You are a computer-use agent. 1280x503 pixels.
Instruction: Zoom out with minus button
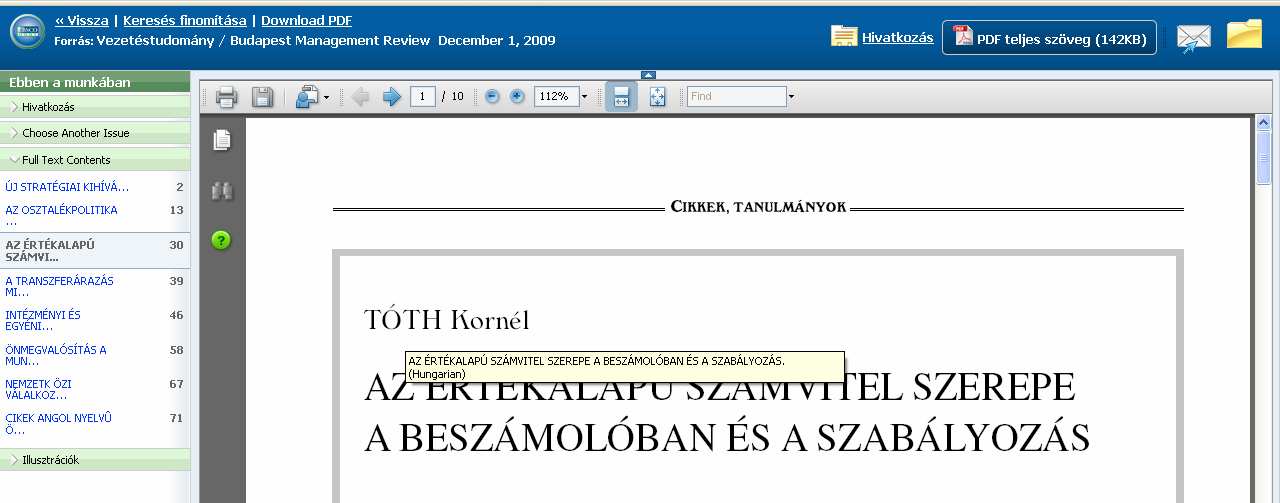[492, 97]
